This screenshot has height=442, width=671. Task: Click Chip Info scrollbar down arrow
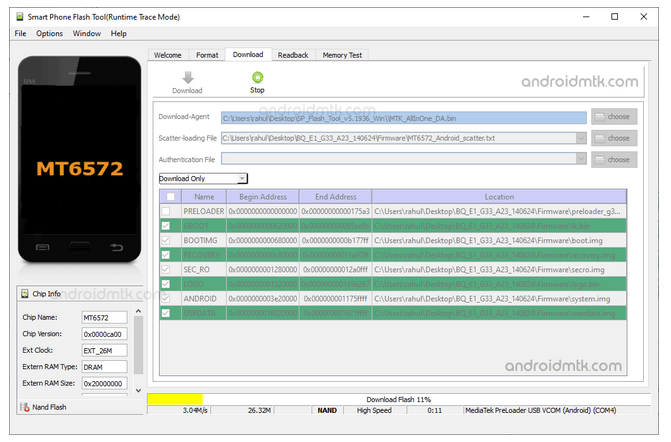pos(138,390)
